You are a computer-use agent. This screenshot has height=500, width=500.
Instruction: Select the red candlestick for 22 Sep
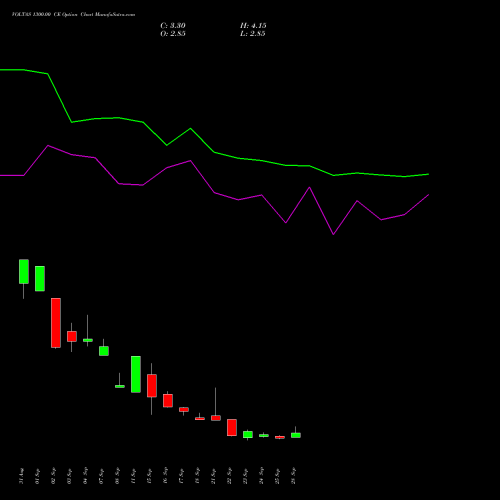pos(232,427)
